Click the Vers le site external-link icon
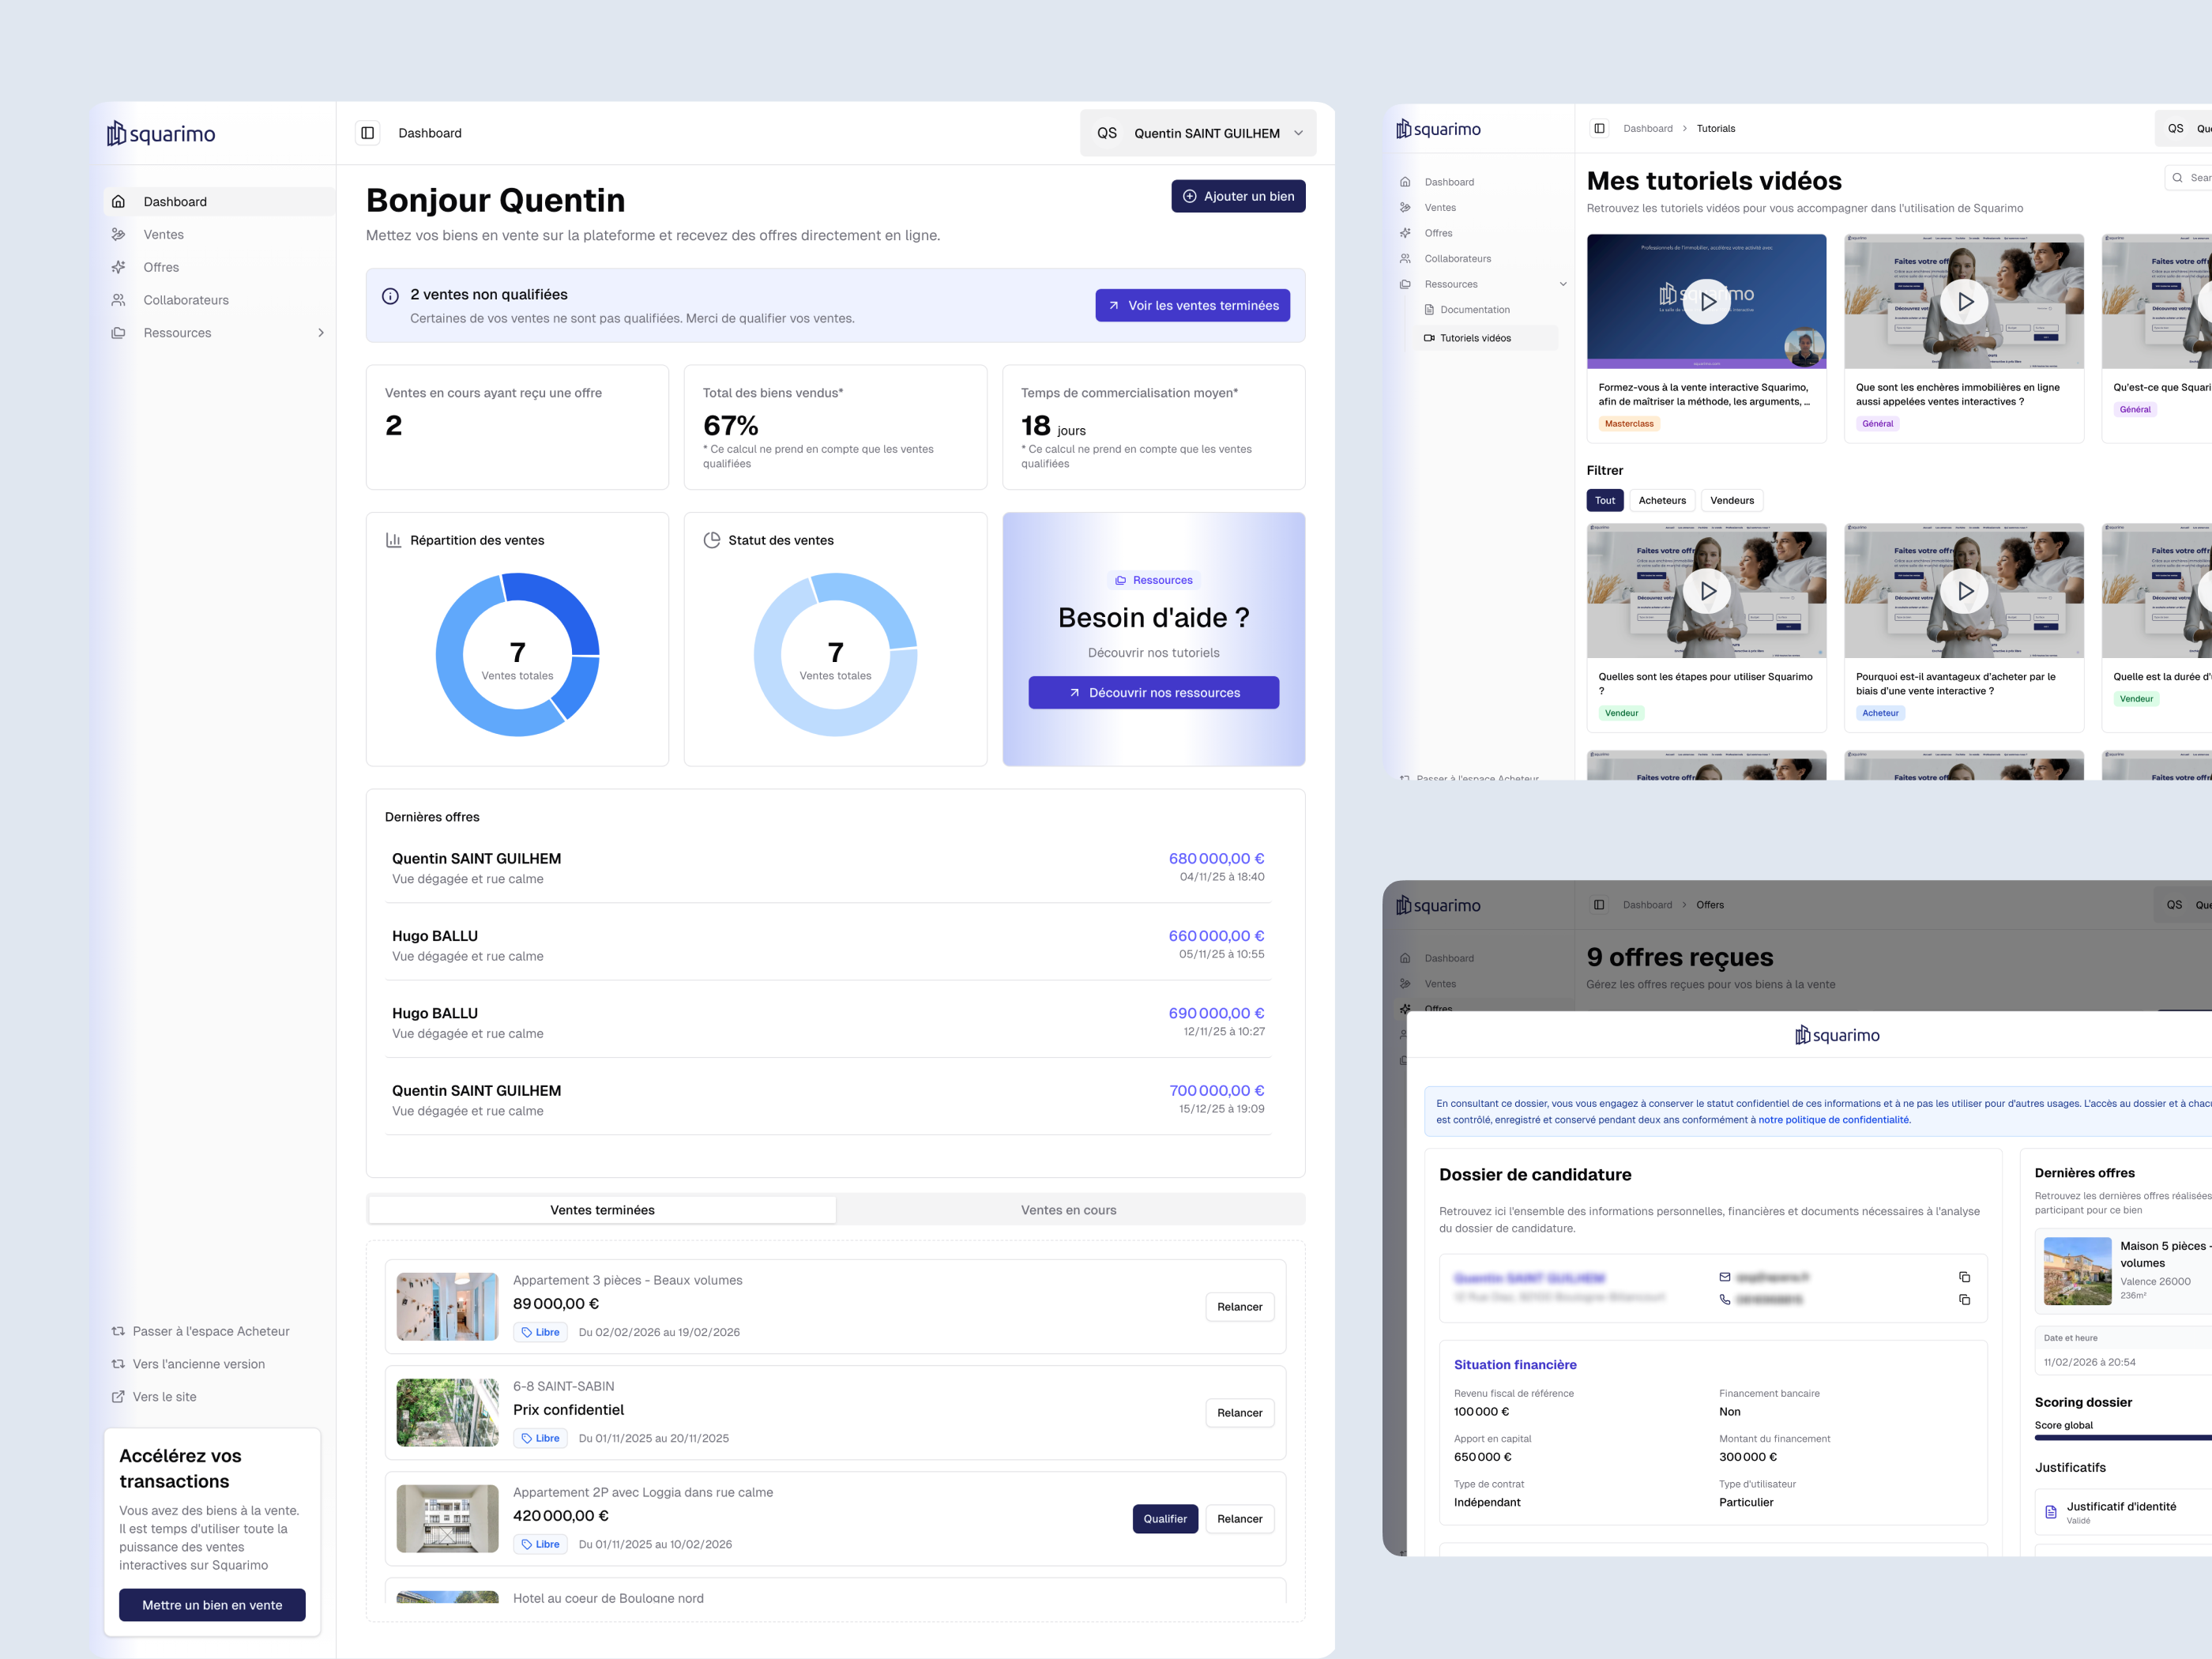The height and width of the screenshot is (1659, 2212). pyautogui.click(x=118, y=1397)
